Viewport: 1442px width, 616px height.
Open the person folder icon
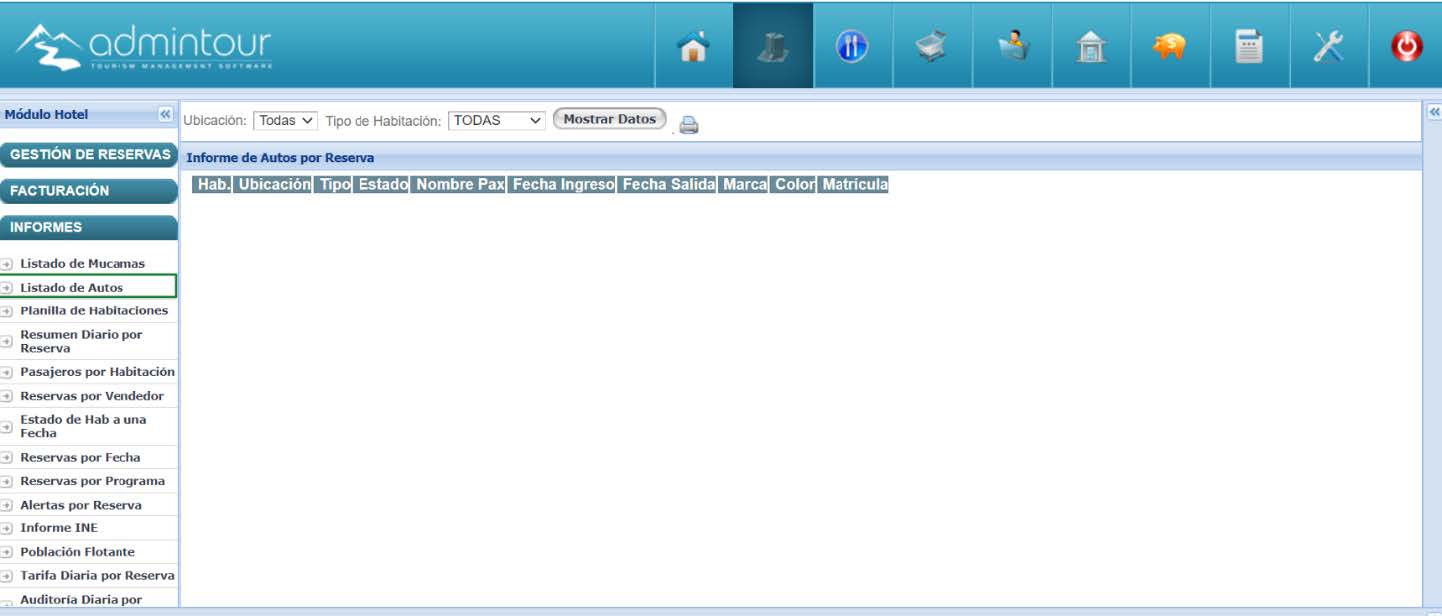coord(1012,46)
